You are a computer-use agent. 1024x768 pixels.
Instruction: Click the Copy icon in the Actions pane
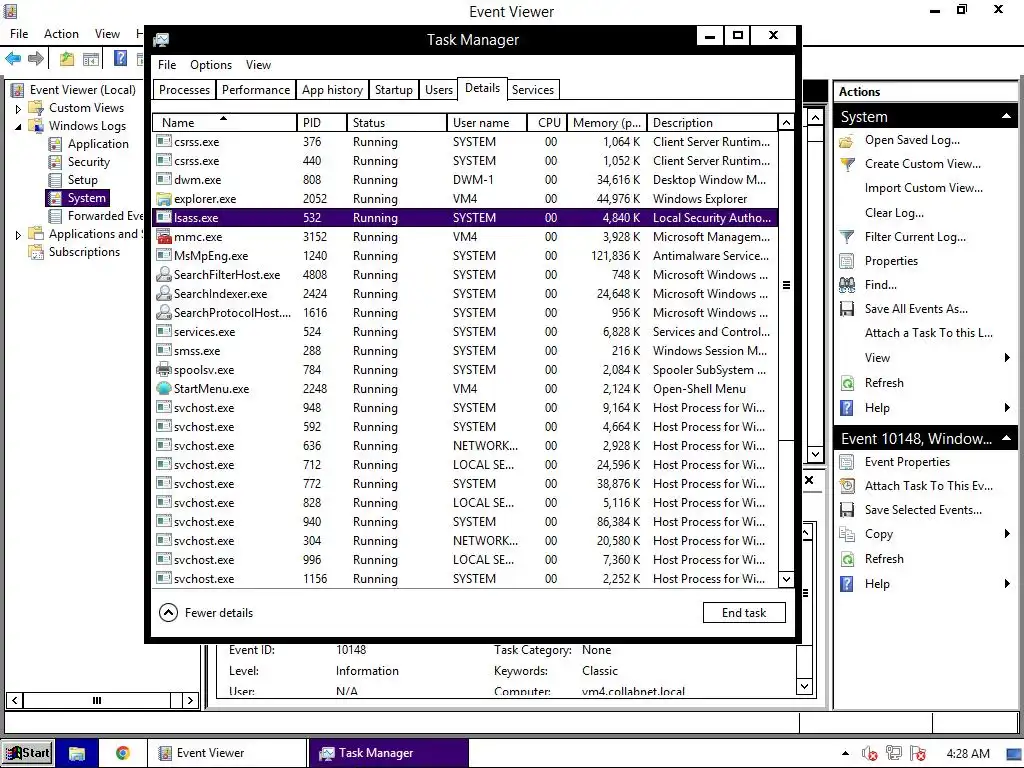coord(847,534)
